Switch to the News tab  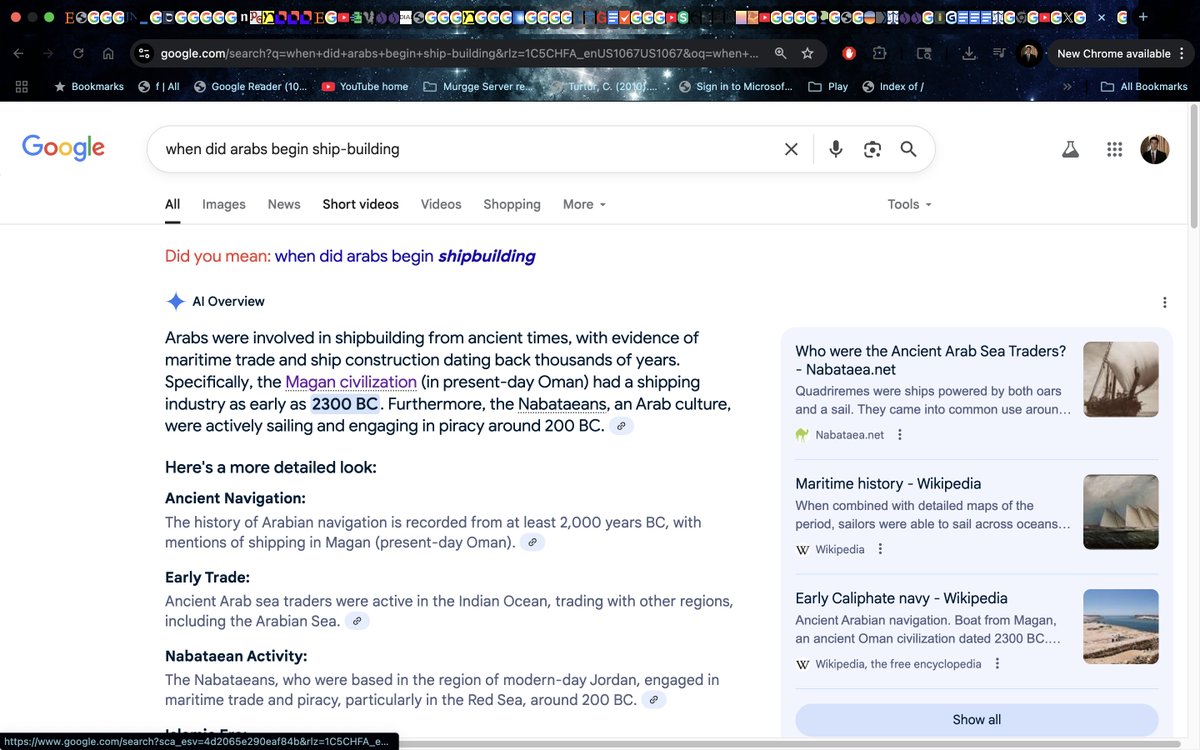click(284, 204)
